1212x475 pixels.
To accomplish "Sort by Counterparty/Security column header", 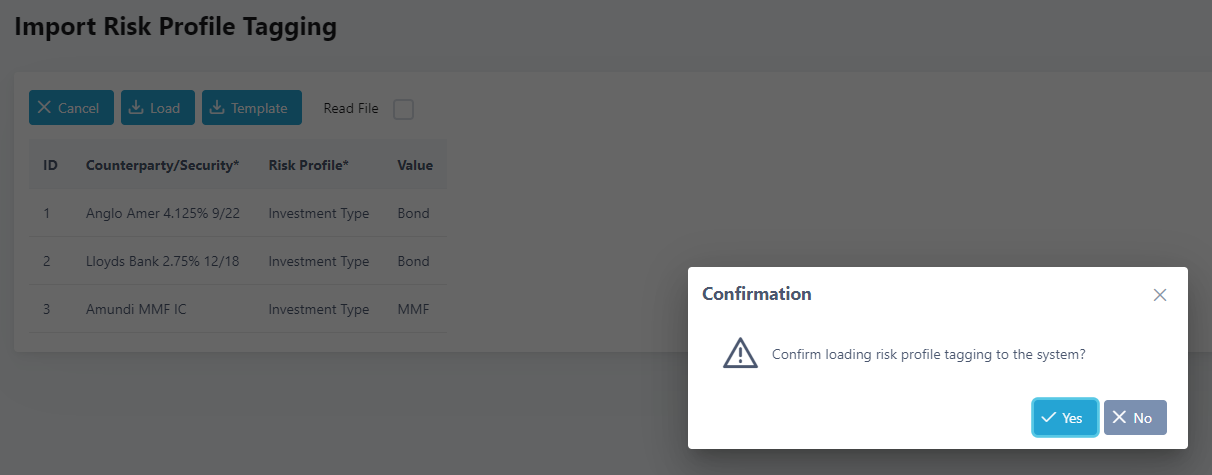I will 162,165.
